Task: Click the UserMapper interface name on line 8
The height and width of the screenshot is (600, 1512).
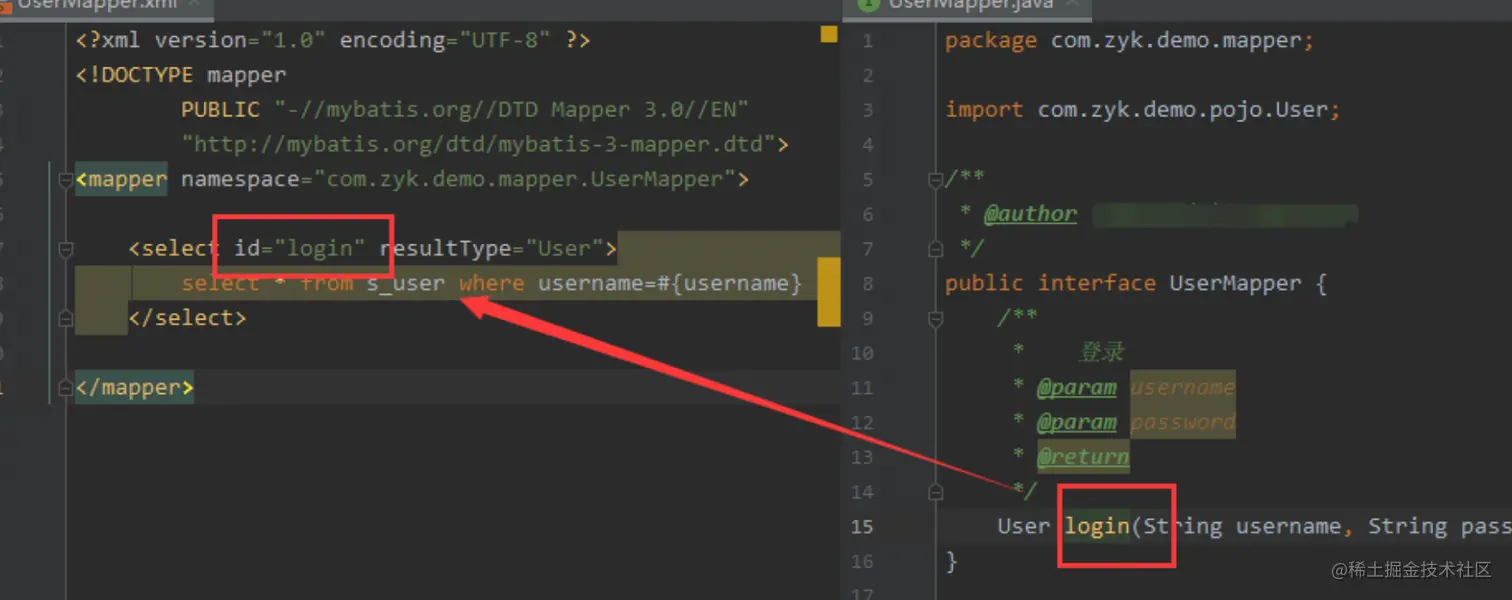Action: point(1235,284)
